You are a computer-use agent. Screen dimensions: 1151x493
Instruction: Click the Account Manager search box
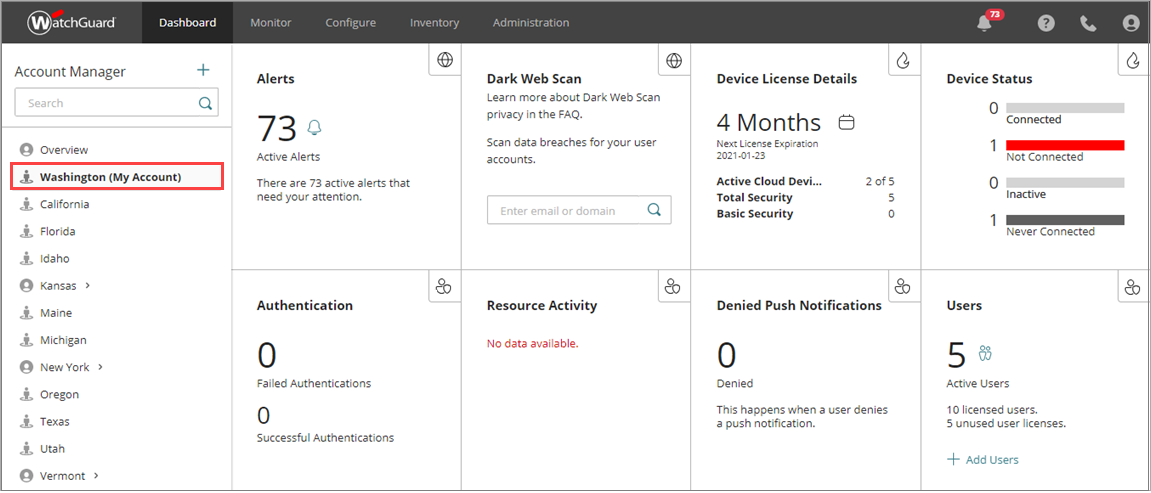[x=107, y=103]
